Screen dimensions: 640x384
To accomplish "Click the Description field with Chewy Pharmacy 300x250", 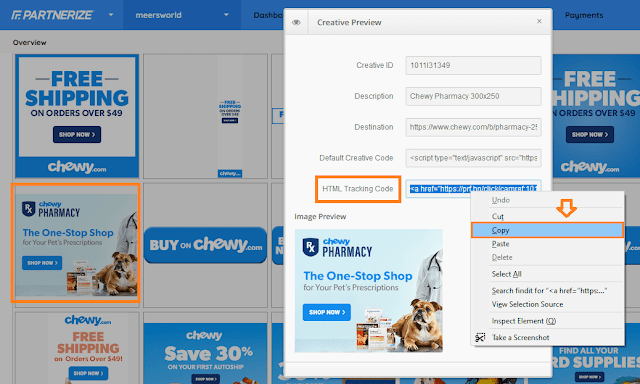I will (x=473, y=96).
